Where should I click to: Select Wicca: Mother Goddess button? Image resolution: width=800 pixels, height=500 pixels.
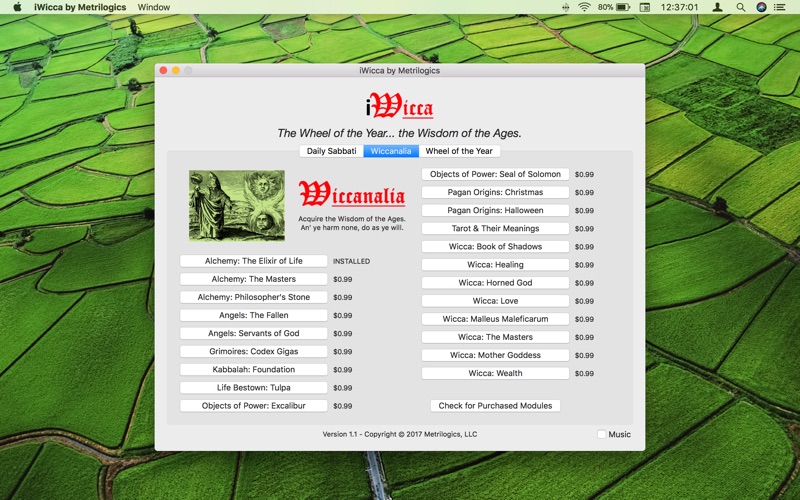pyautogui.click(x=495, y=355)
